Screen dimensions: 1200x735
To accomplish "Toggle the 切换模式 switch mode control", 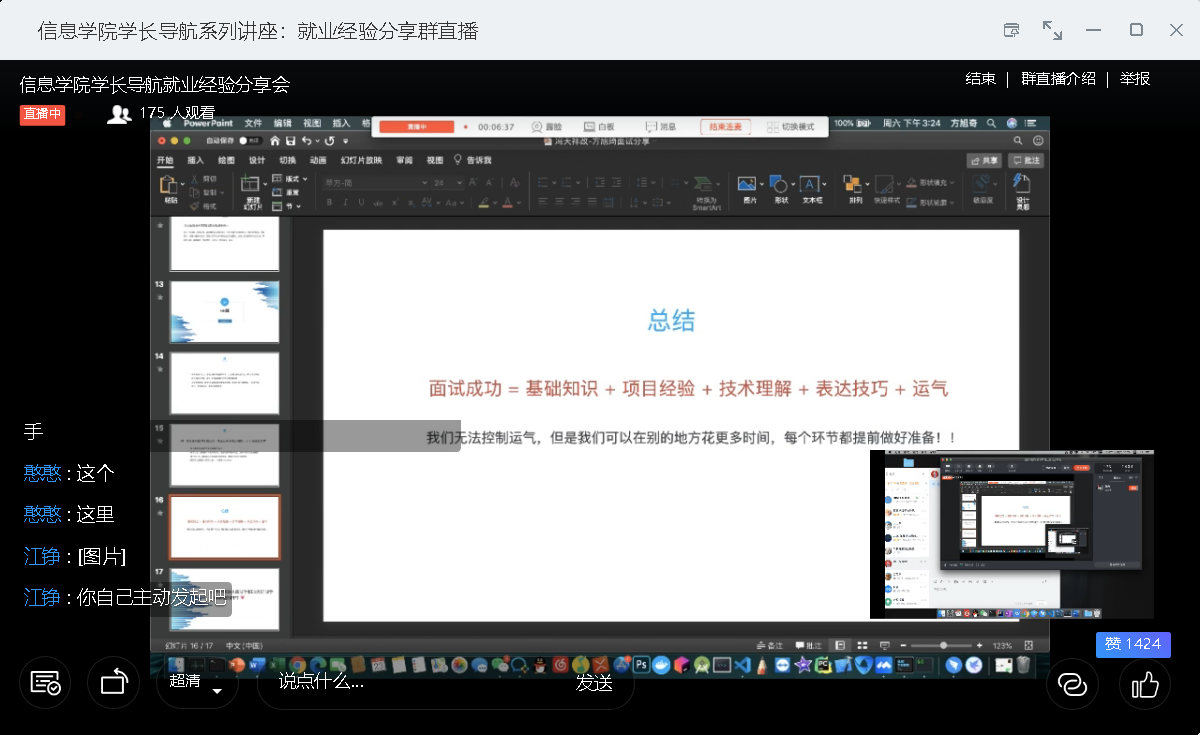I will tap(790, 127).
